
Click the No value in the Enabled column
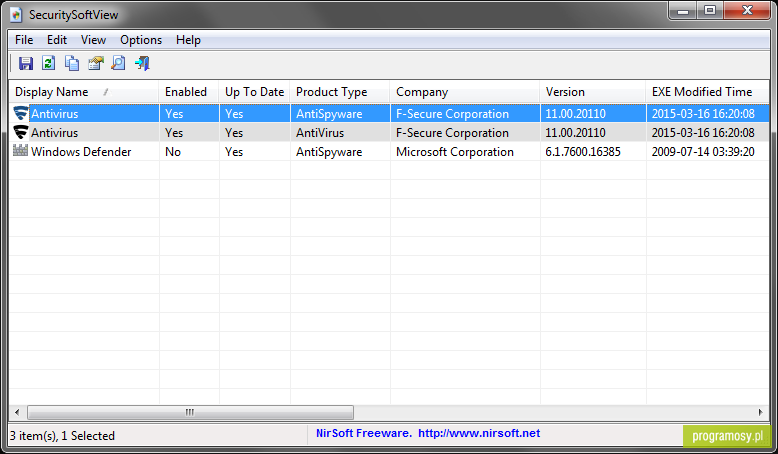pyautogui.click(x=173, y=152)
